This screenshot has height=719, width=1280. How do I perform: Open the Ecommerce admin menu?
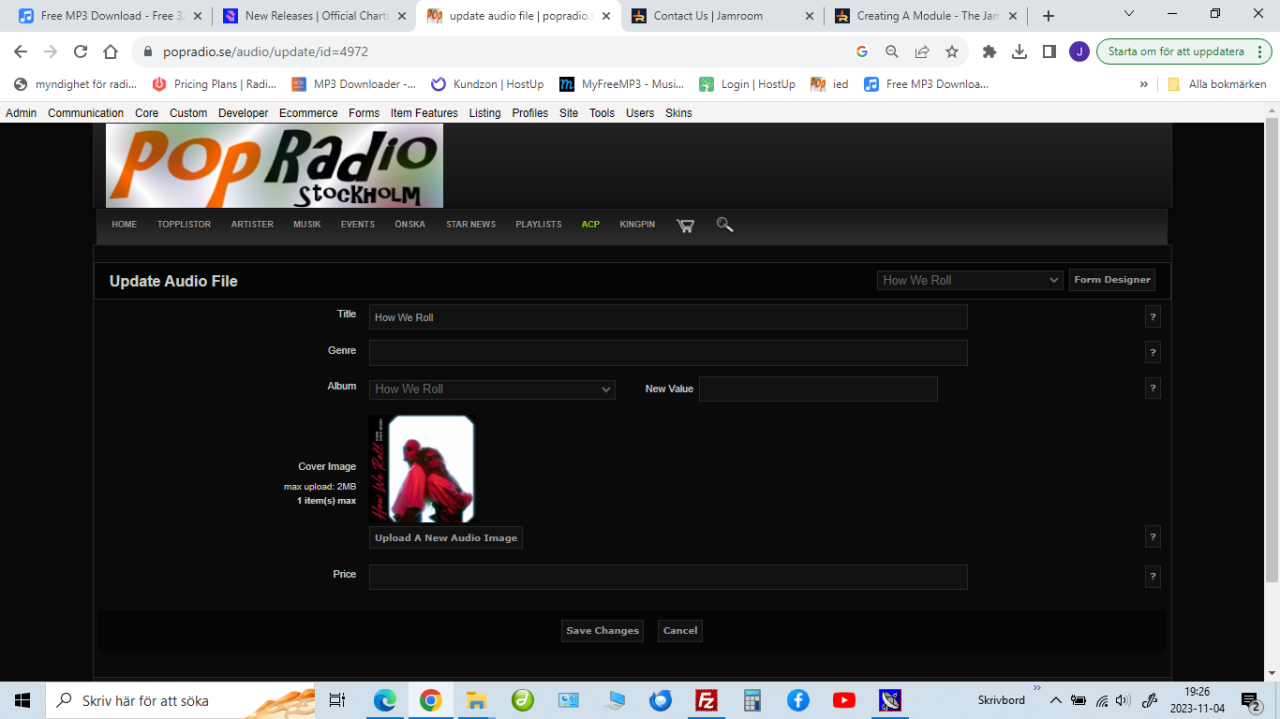[x=308, y=113]
